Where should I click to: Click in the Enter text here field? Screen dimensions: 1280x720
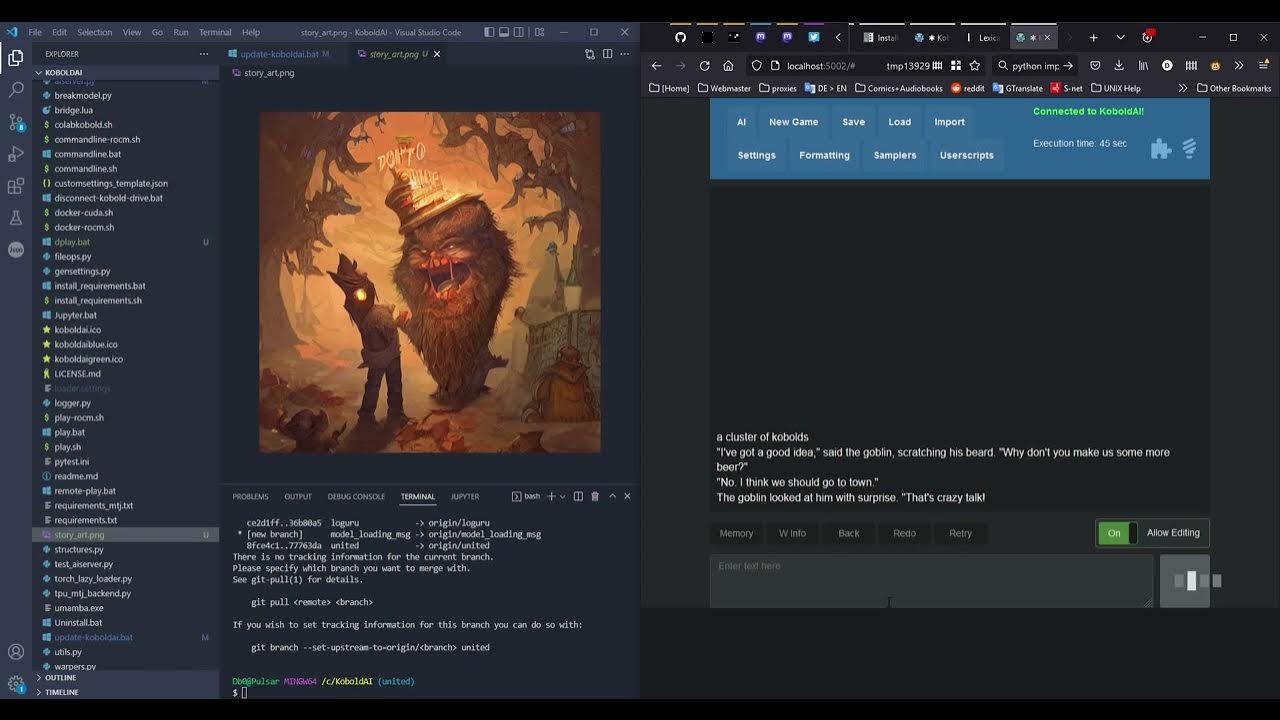[x=931, y=581]
